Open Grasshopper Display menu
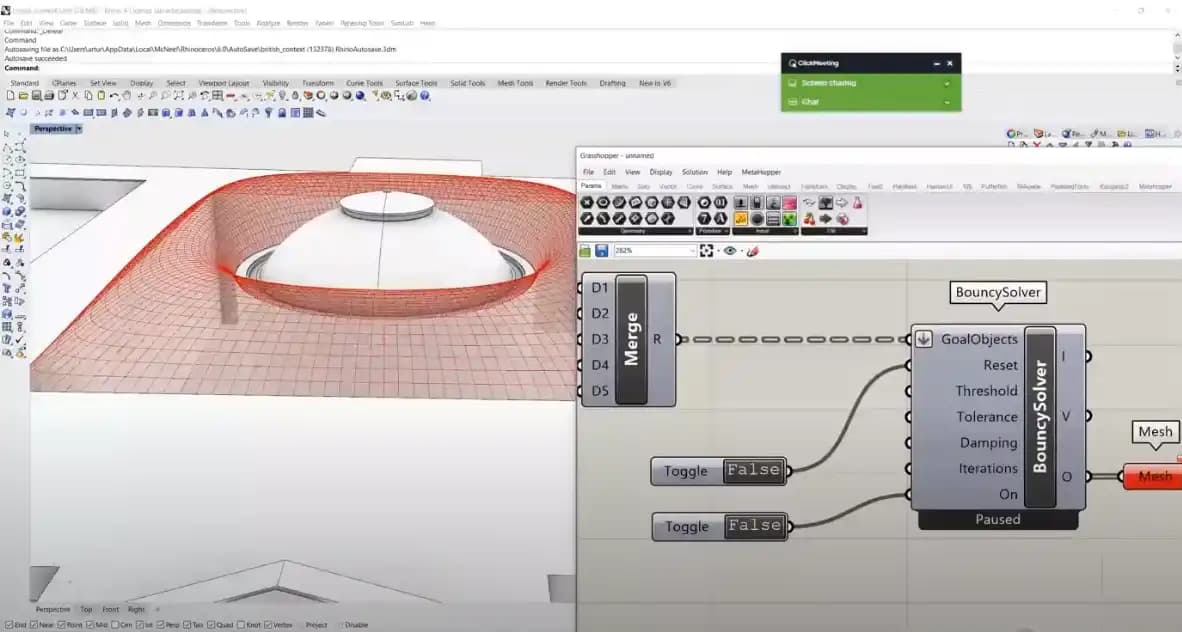The height and width of the screenshot is (632, 1182). pyautogui.click(x=660, y=172)
